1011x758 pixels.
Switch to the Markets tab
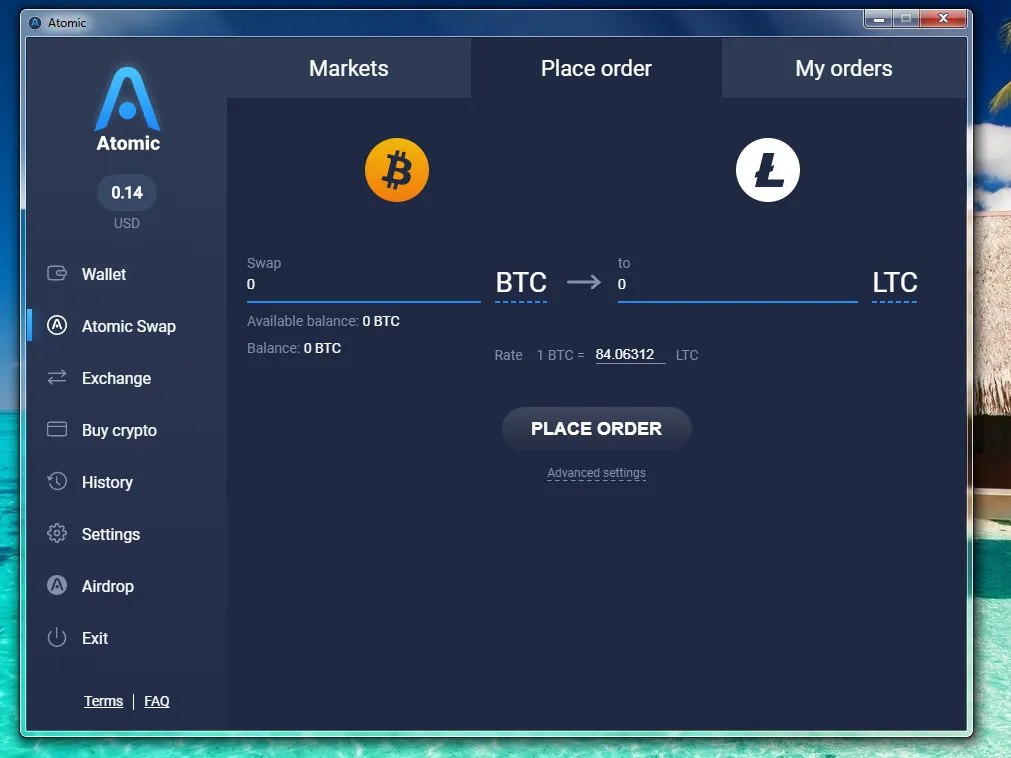tap(349, 68)
